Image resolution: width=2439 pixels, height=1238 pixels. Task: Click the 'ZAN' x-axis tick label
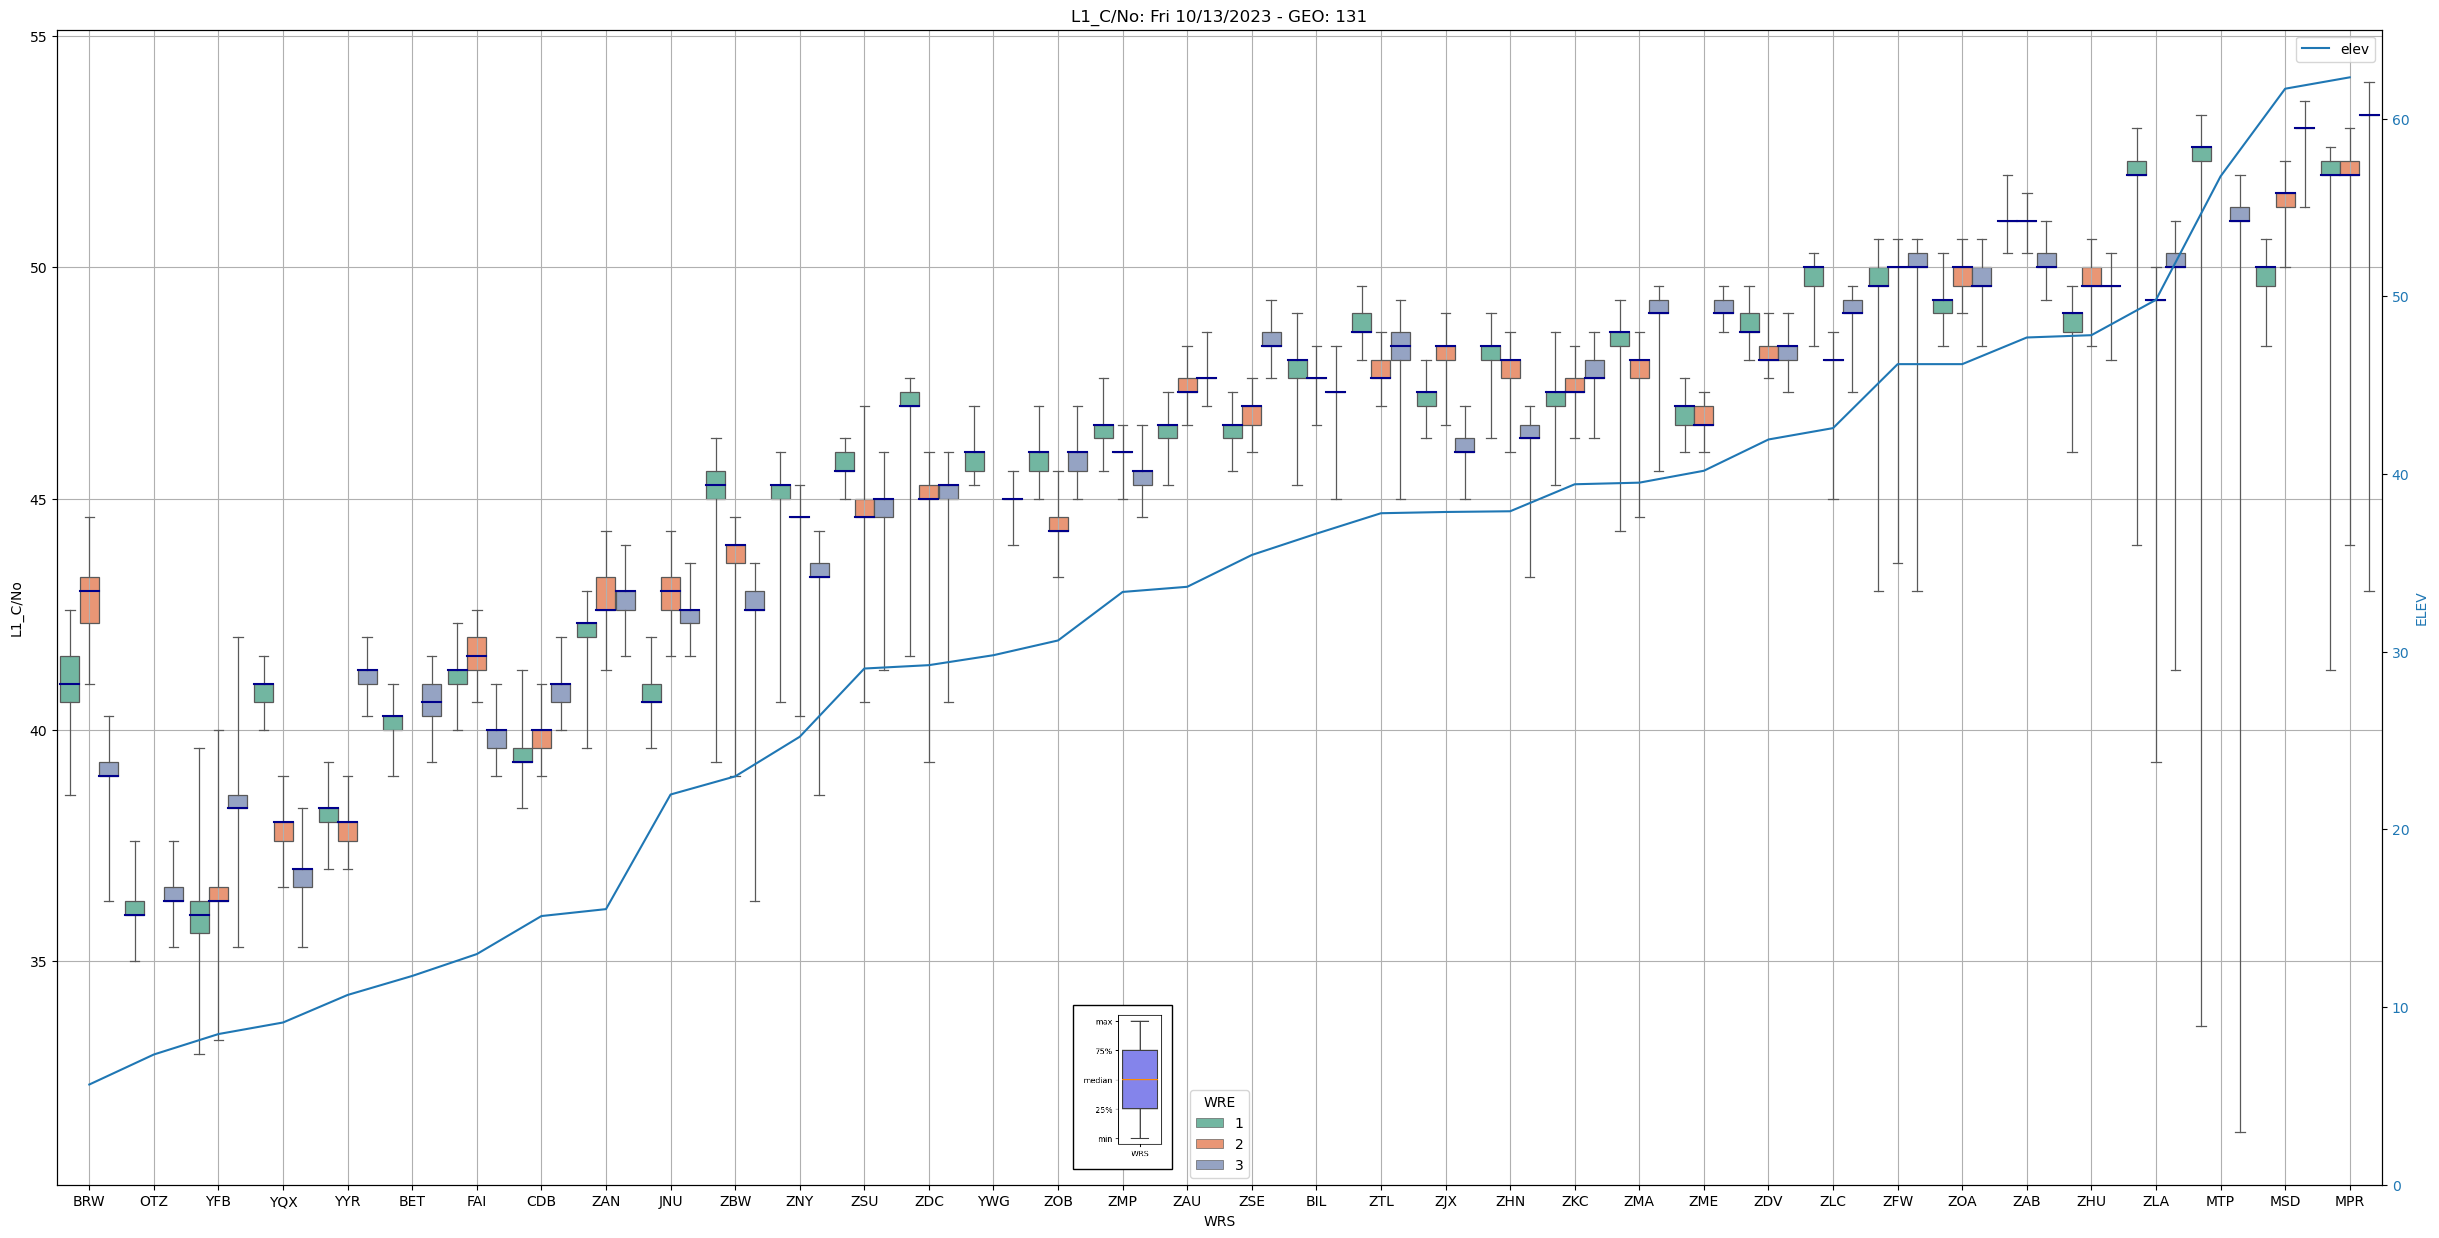click(x=606, y=1201)
